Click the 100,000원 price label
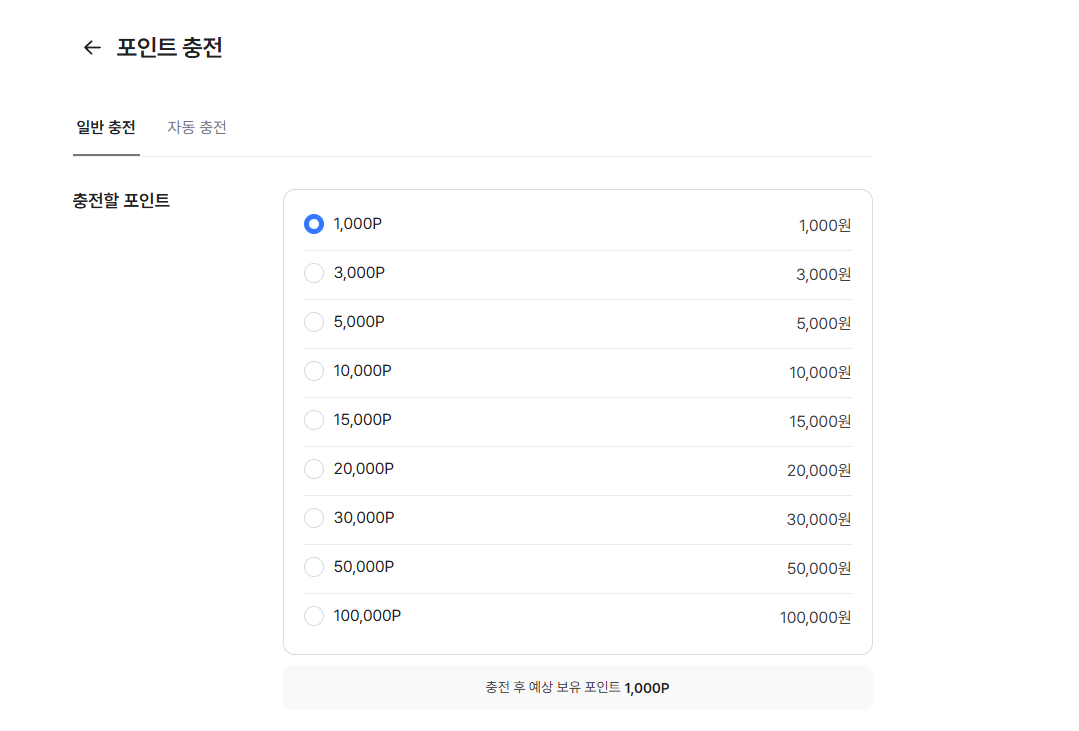 coord(815,617)
